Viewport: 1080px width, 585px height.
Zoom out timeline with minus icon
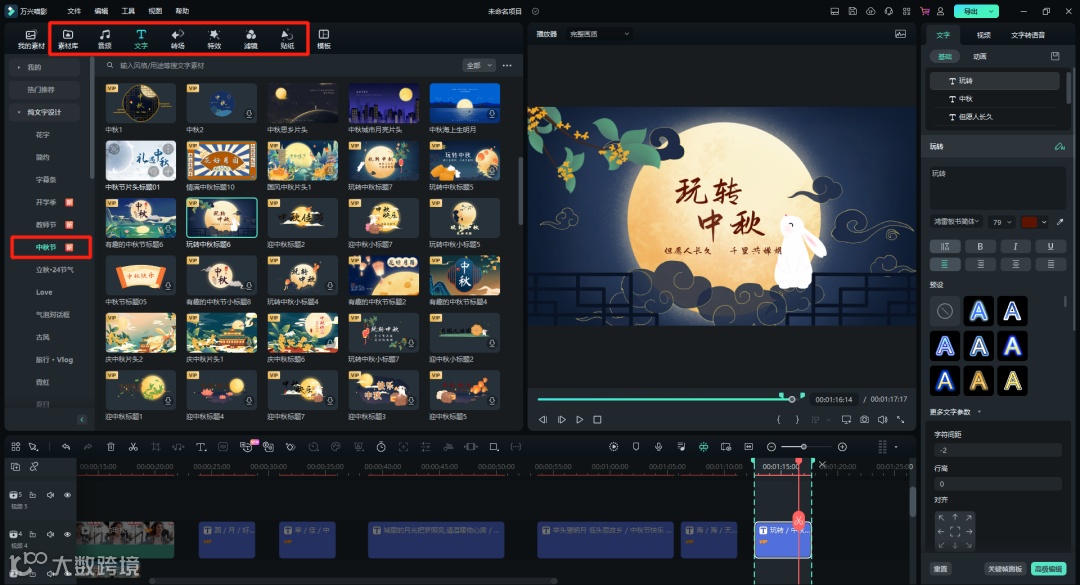tap(771, 447)
